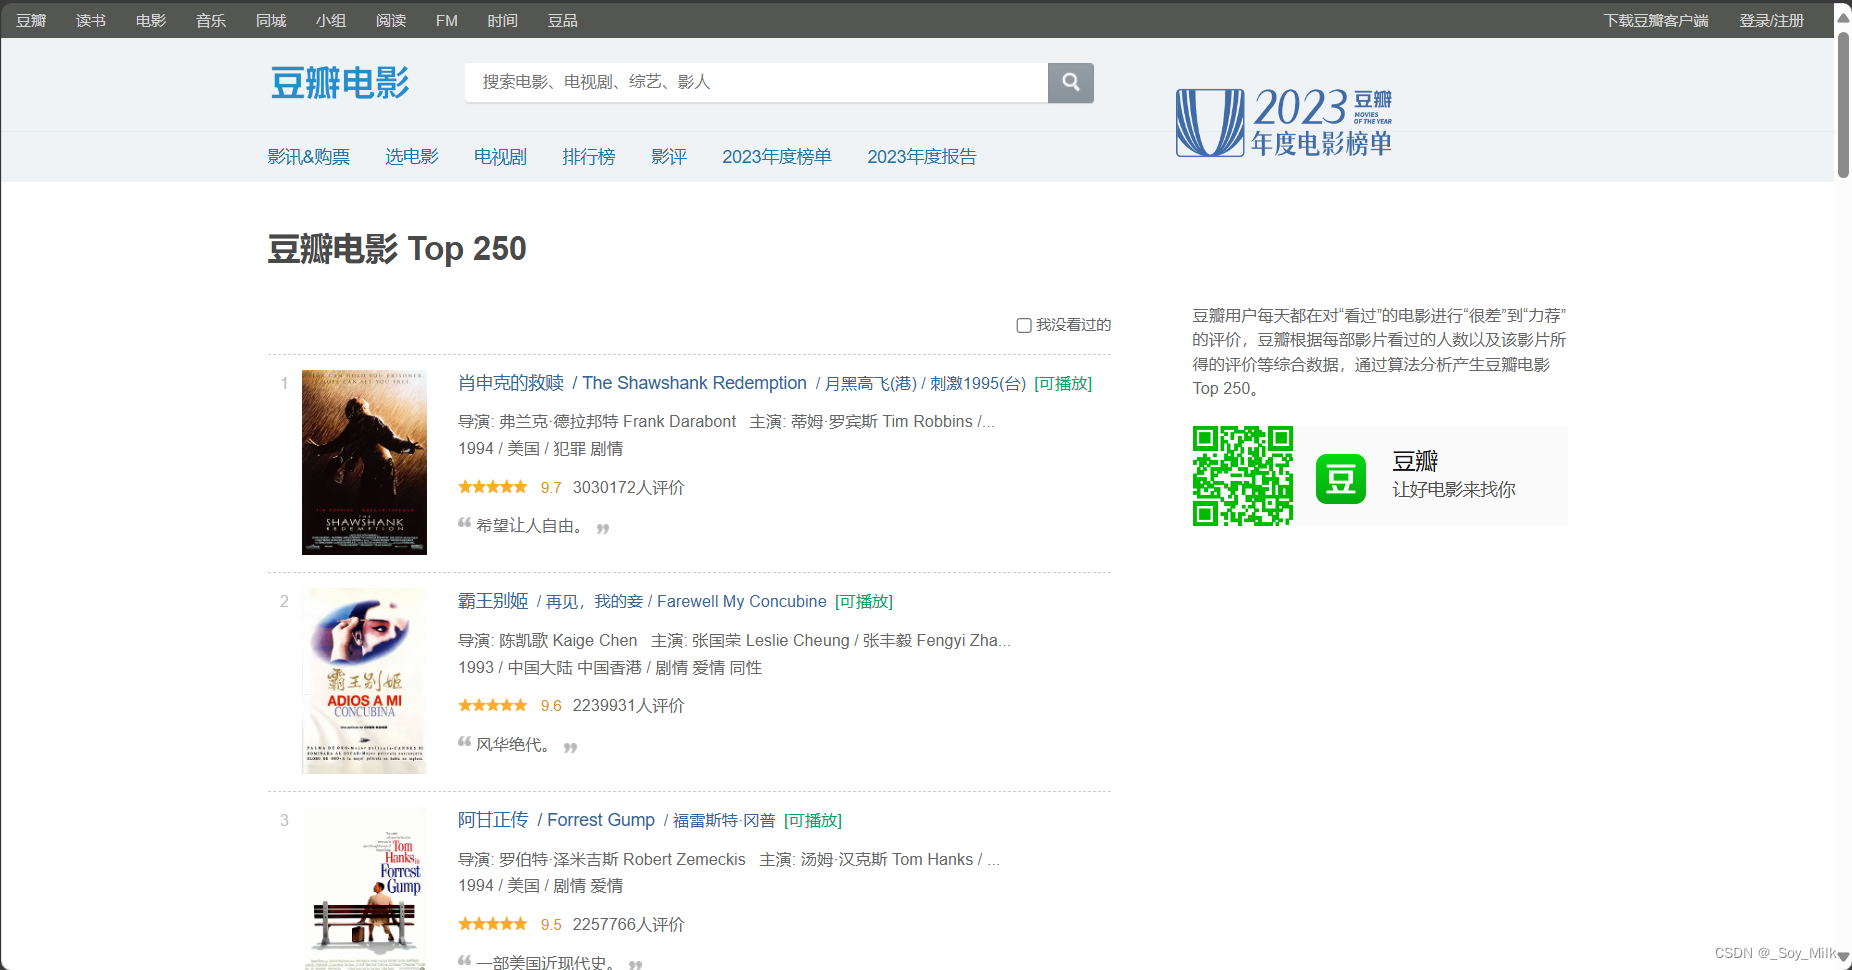Click the 2257766人评价 rating count
Image resolution: width=1852 pixels, height=970 pixels.
[628, 924]
